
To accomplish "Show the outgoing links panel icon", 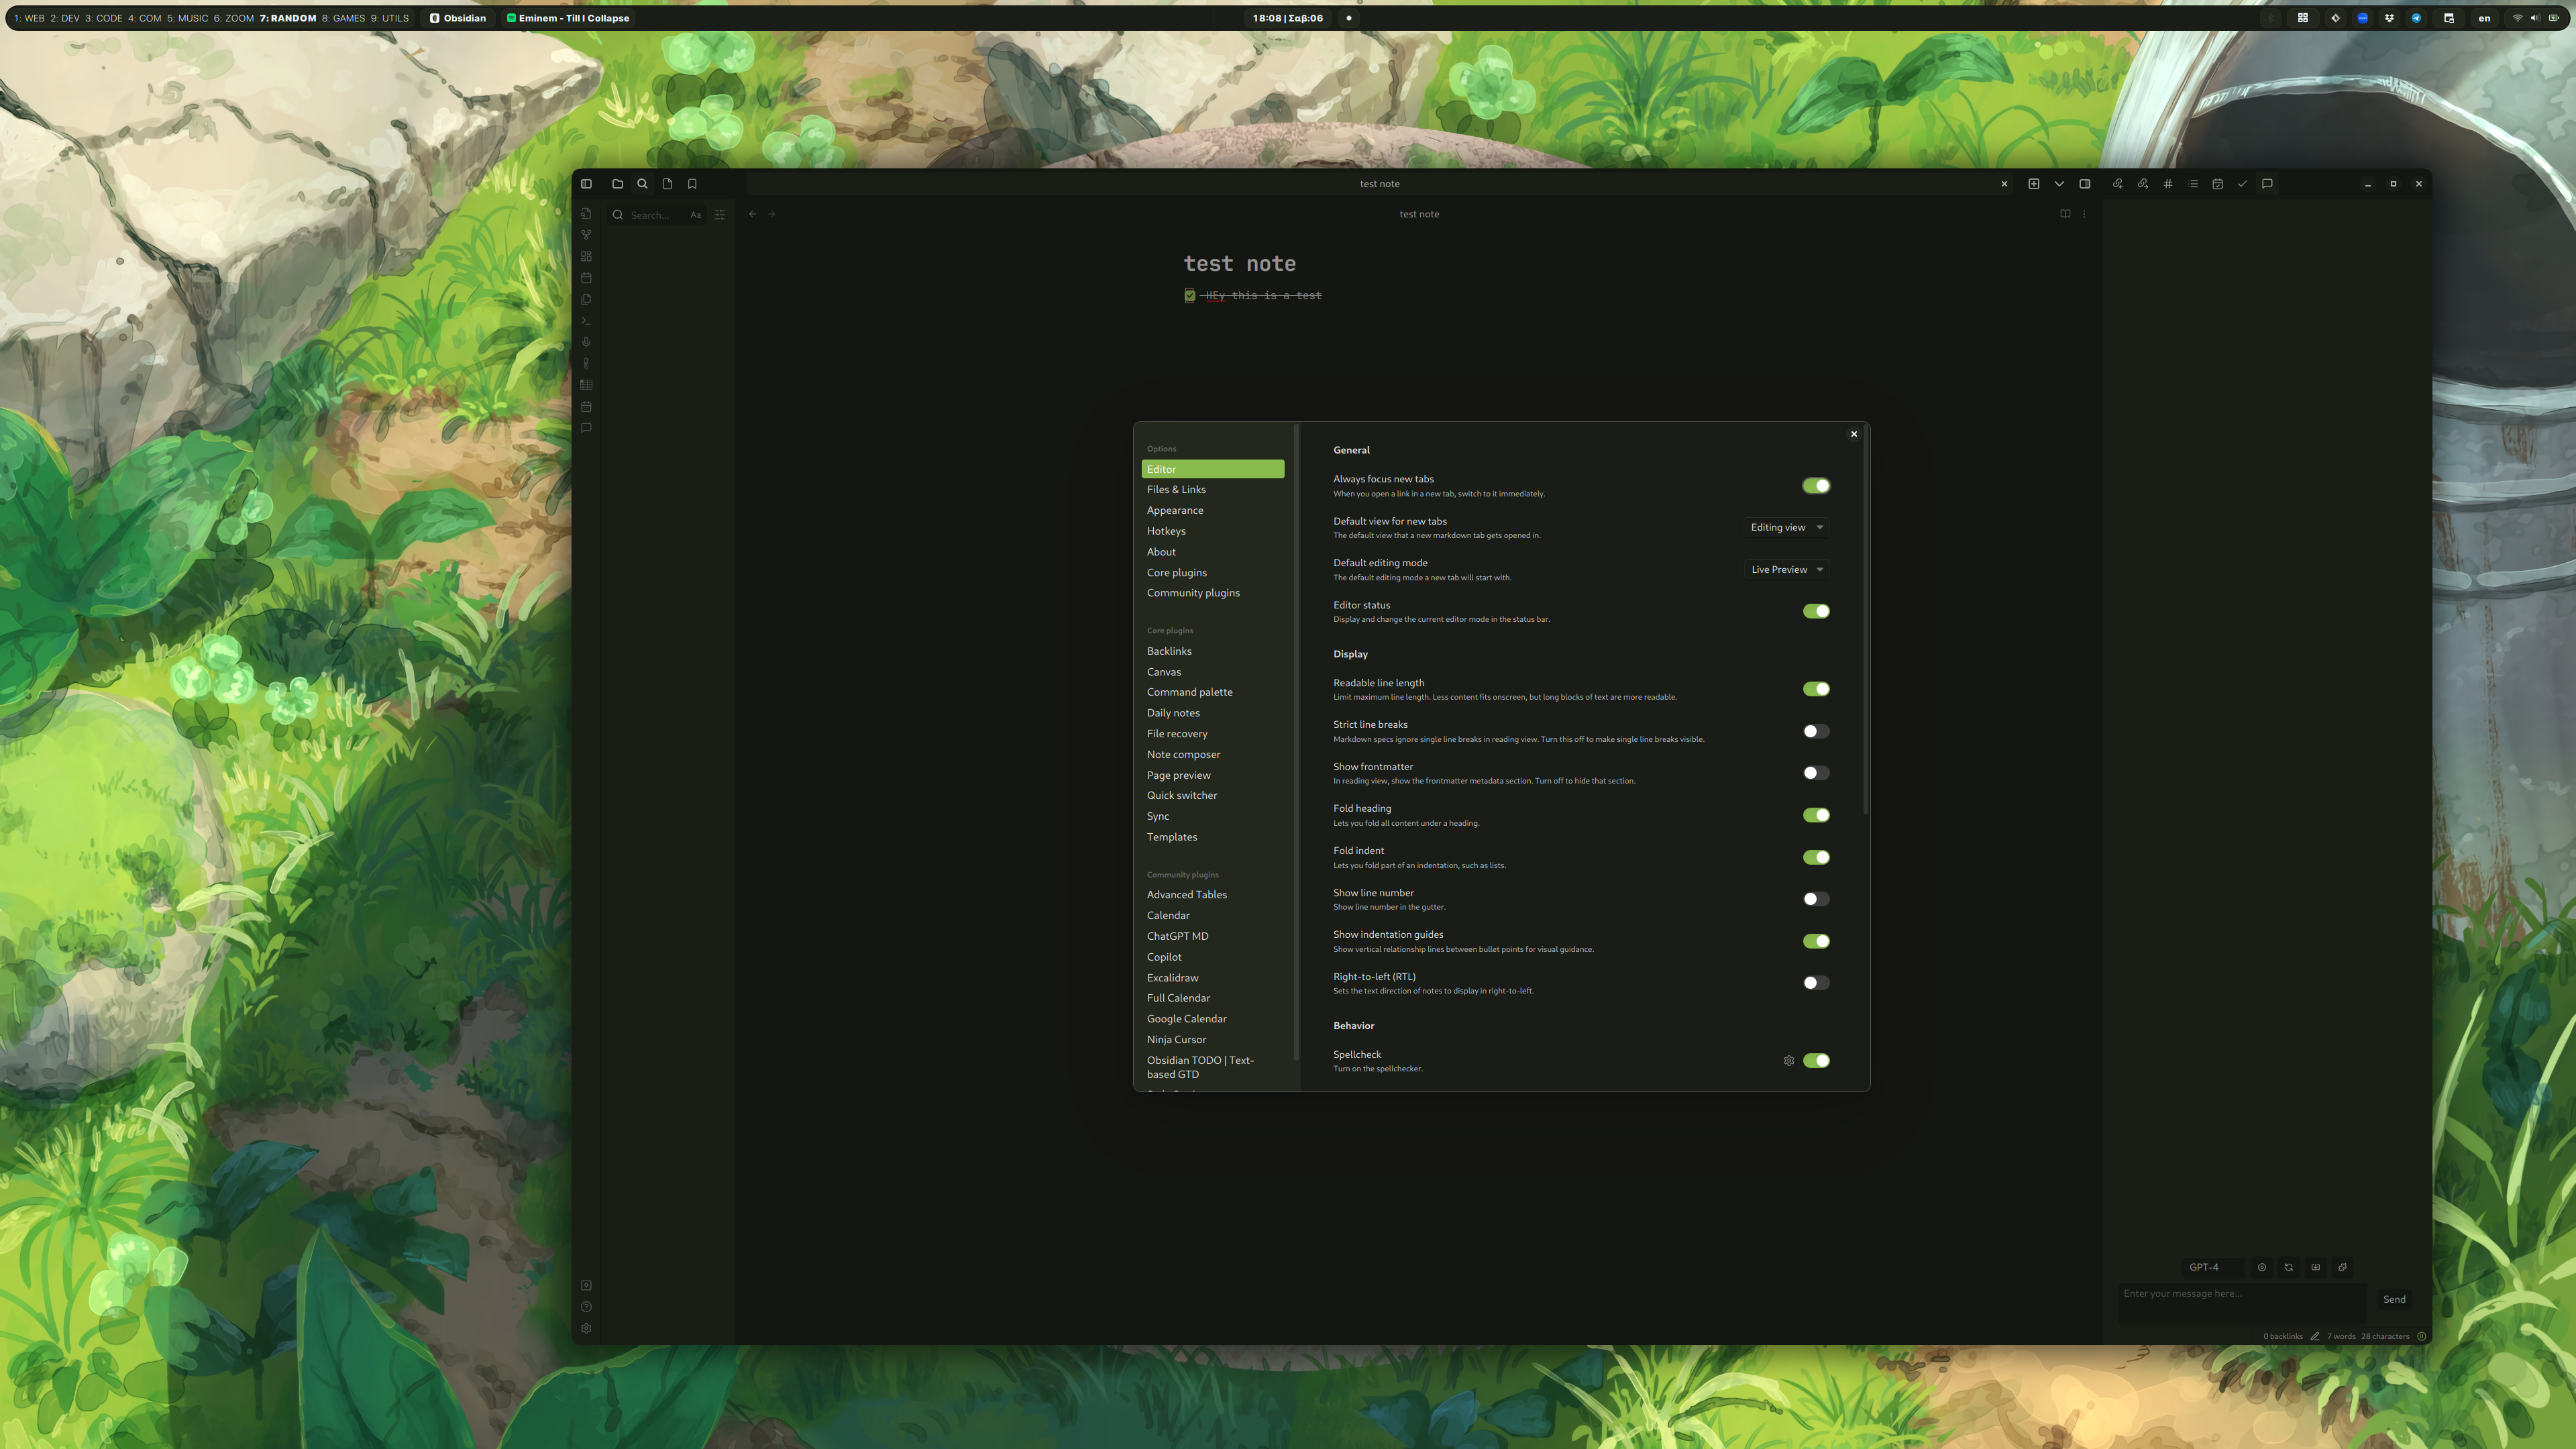I will 2142,184.
